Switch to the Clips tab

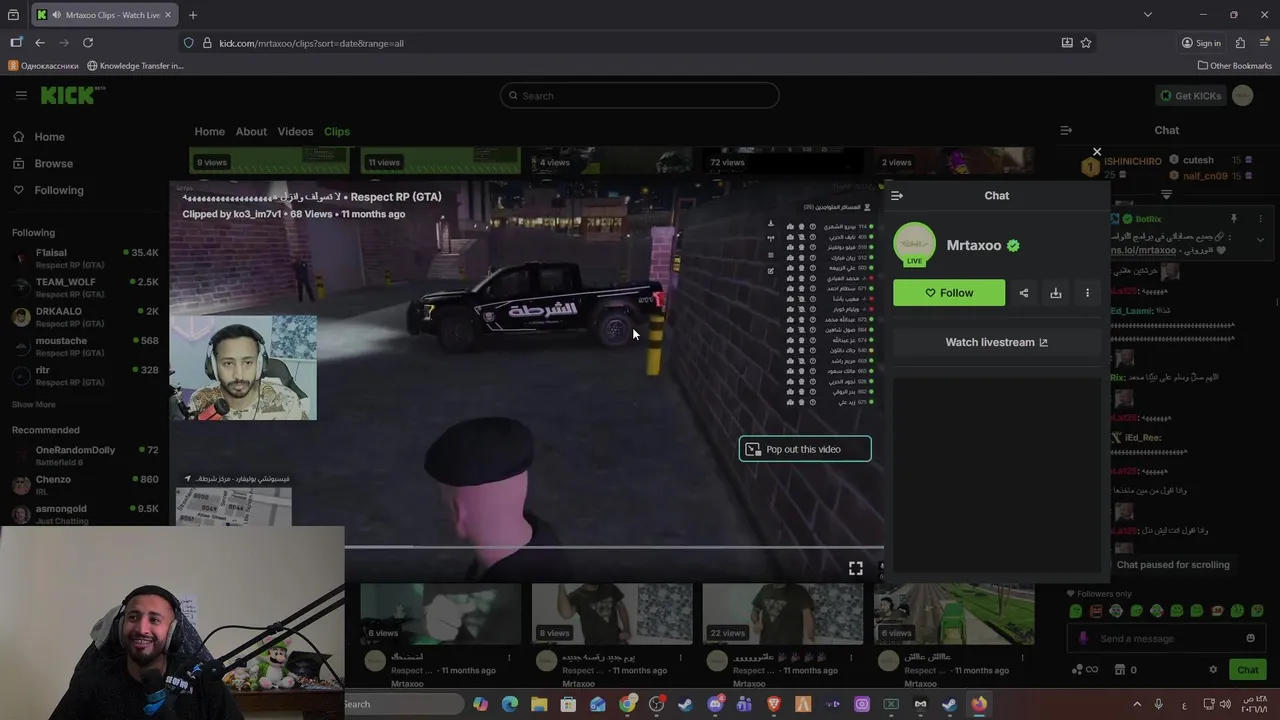click(337, 131)
